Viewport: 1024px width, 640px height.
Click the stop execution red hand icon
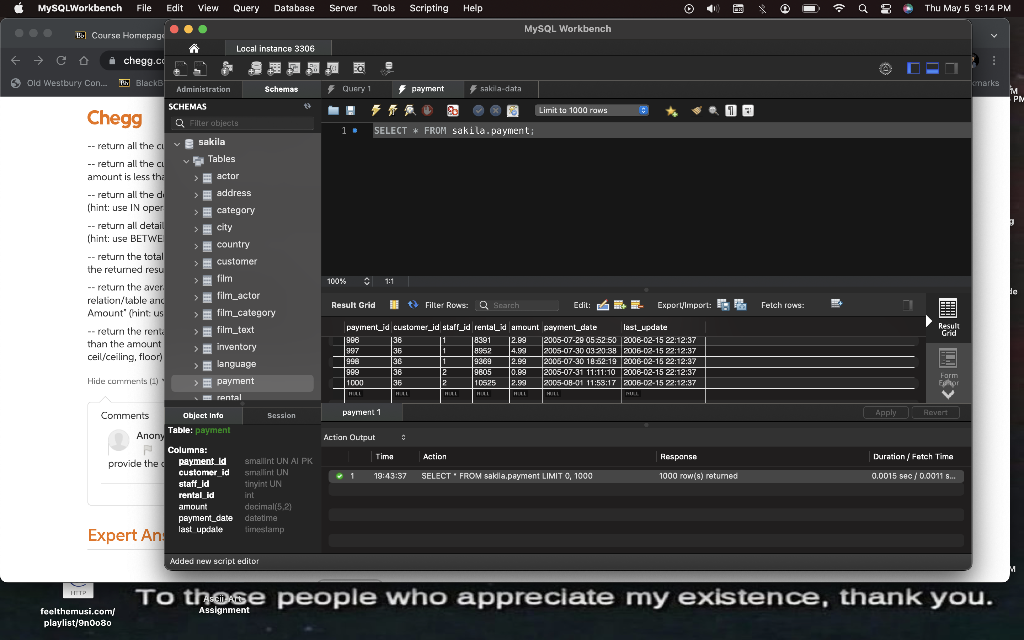click(427, 111)
